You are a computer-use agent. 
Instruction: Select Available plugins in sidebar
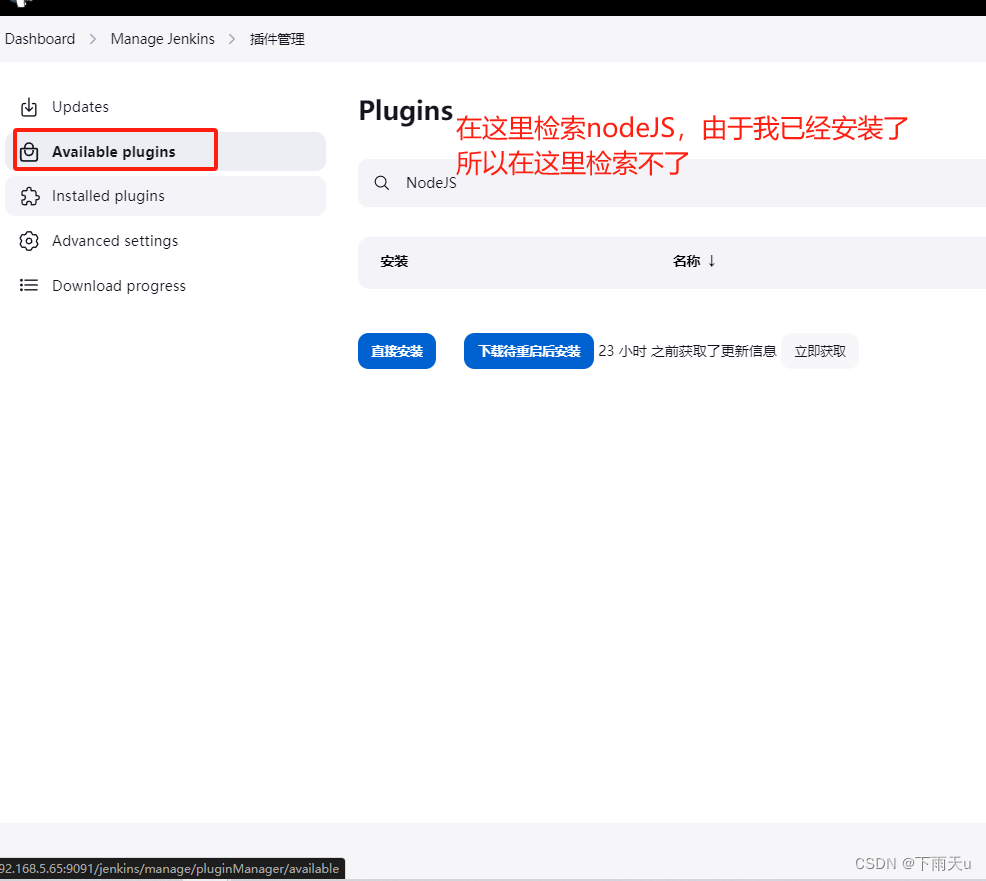click(x=165, y=152)
